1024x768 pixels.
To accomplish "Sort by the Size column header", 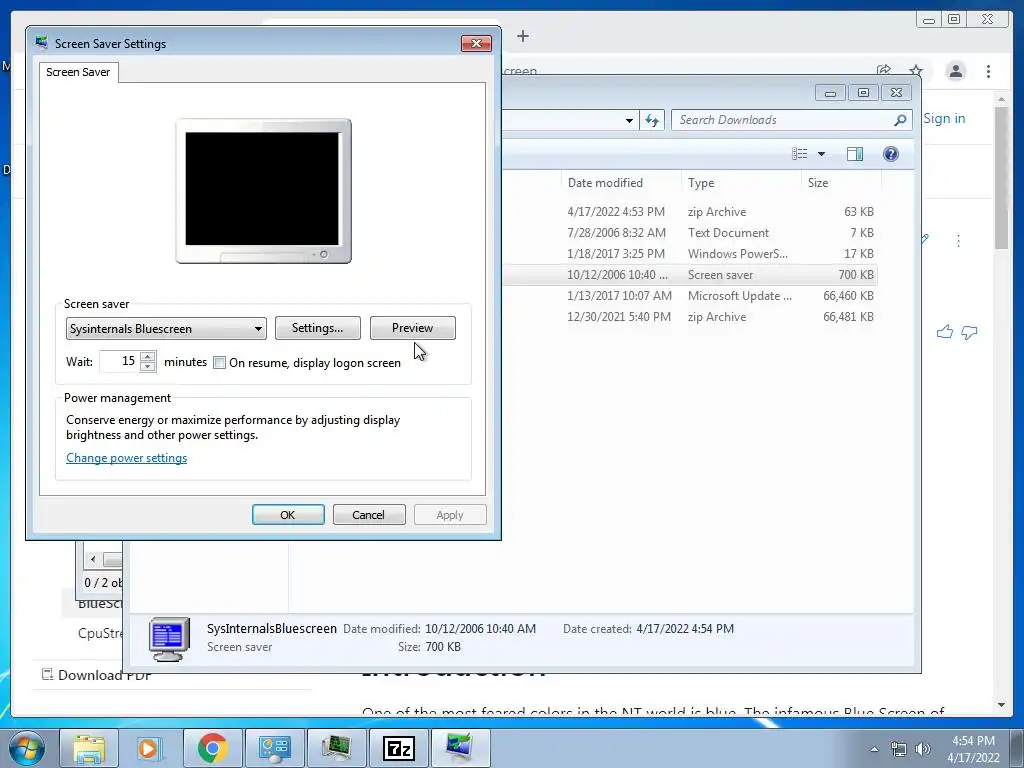I will [841, 183].
